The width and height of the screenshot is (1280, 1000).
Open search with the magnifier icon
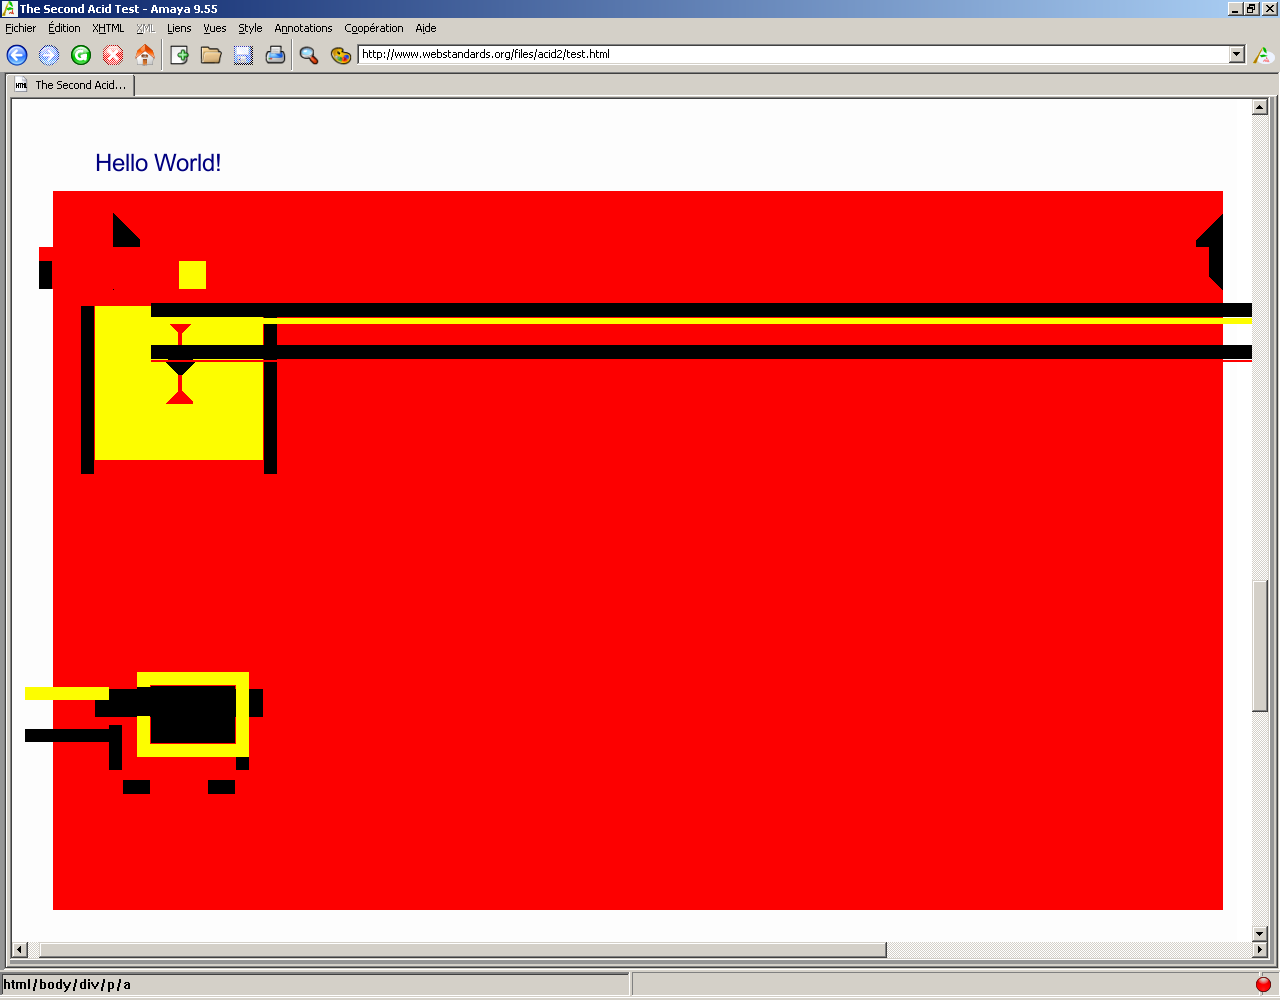coord(309,55)
